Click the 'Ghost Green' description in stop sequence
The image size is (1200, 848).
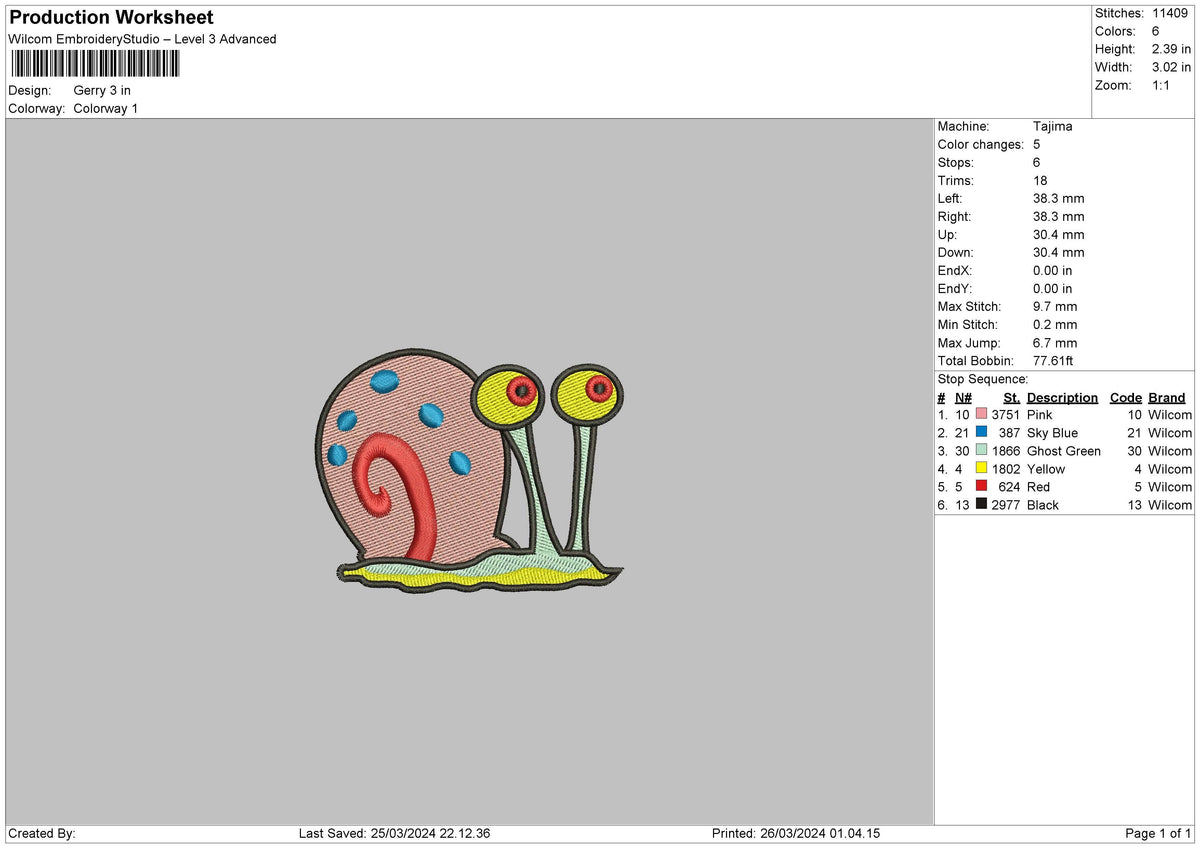1064,450
